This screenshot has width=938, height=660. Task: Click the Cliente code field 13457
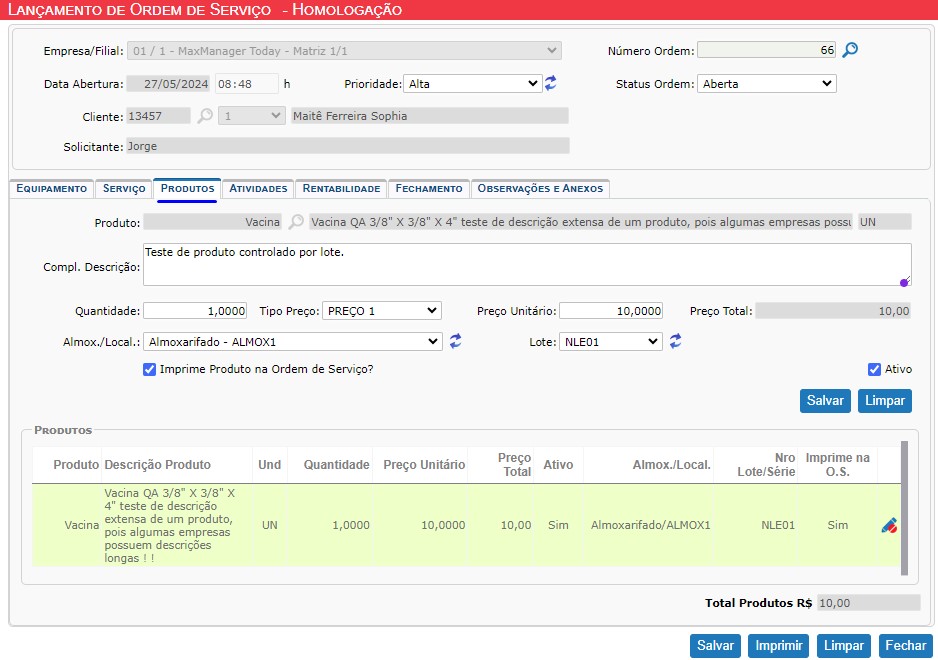coord(159,116)
